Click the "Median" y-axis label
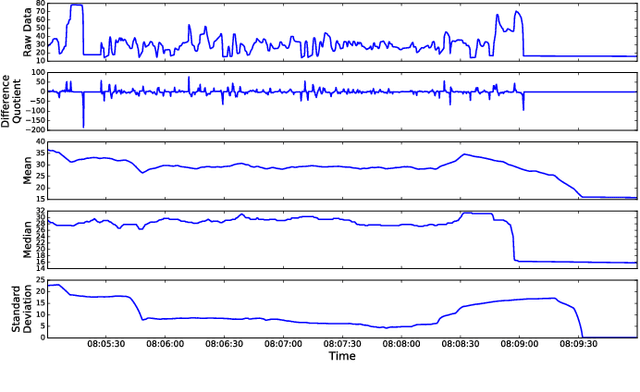Viewport: 640px width, 392px height. [x=27, y=240]
